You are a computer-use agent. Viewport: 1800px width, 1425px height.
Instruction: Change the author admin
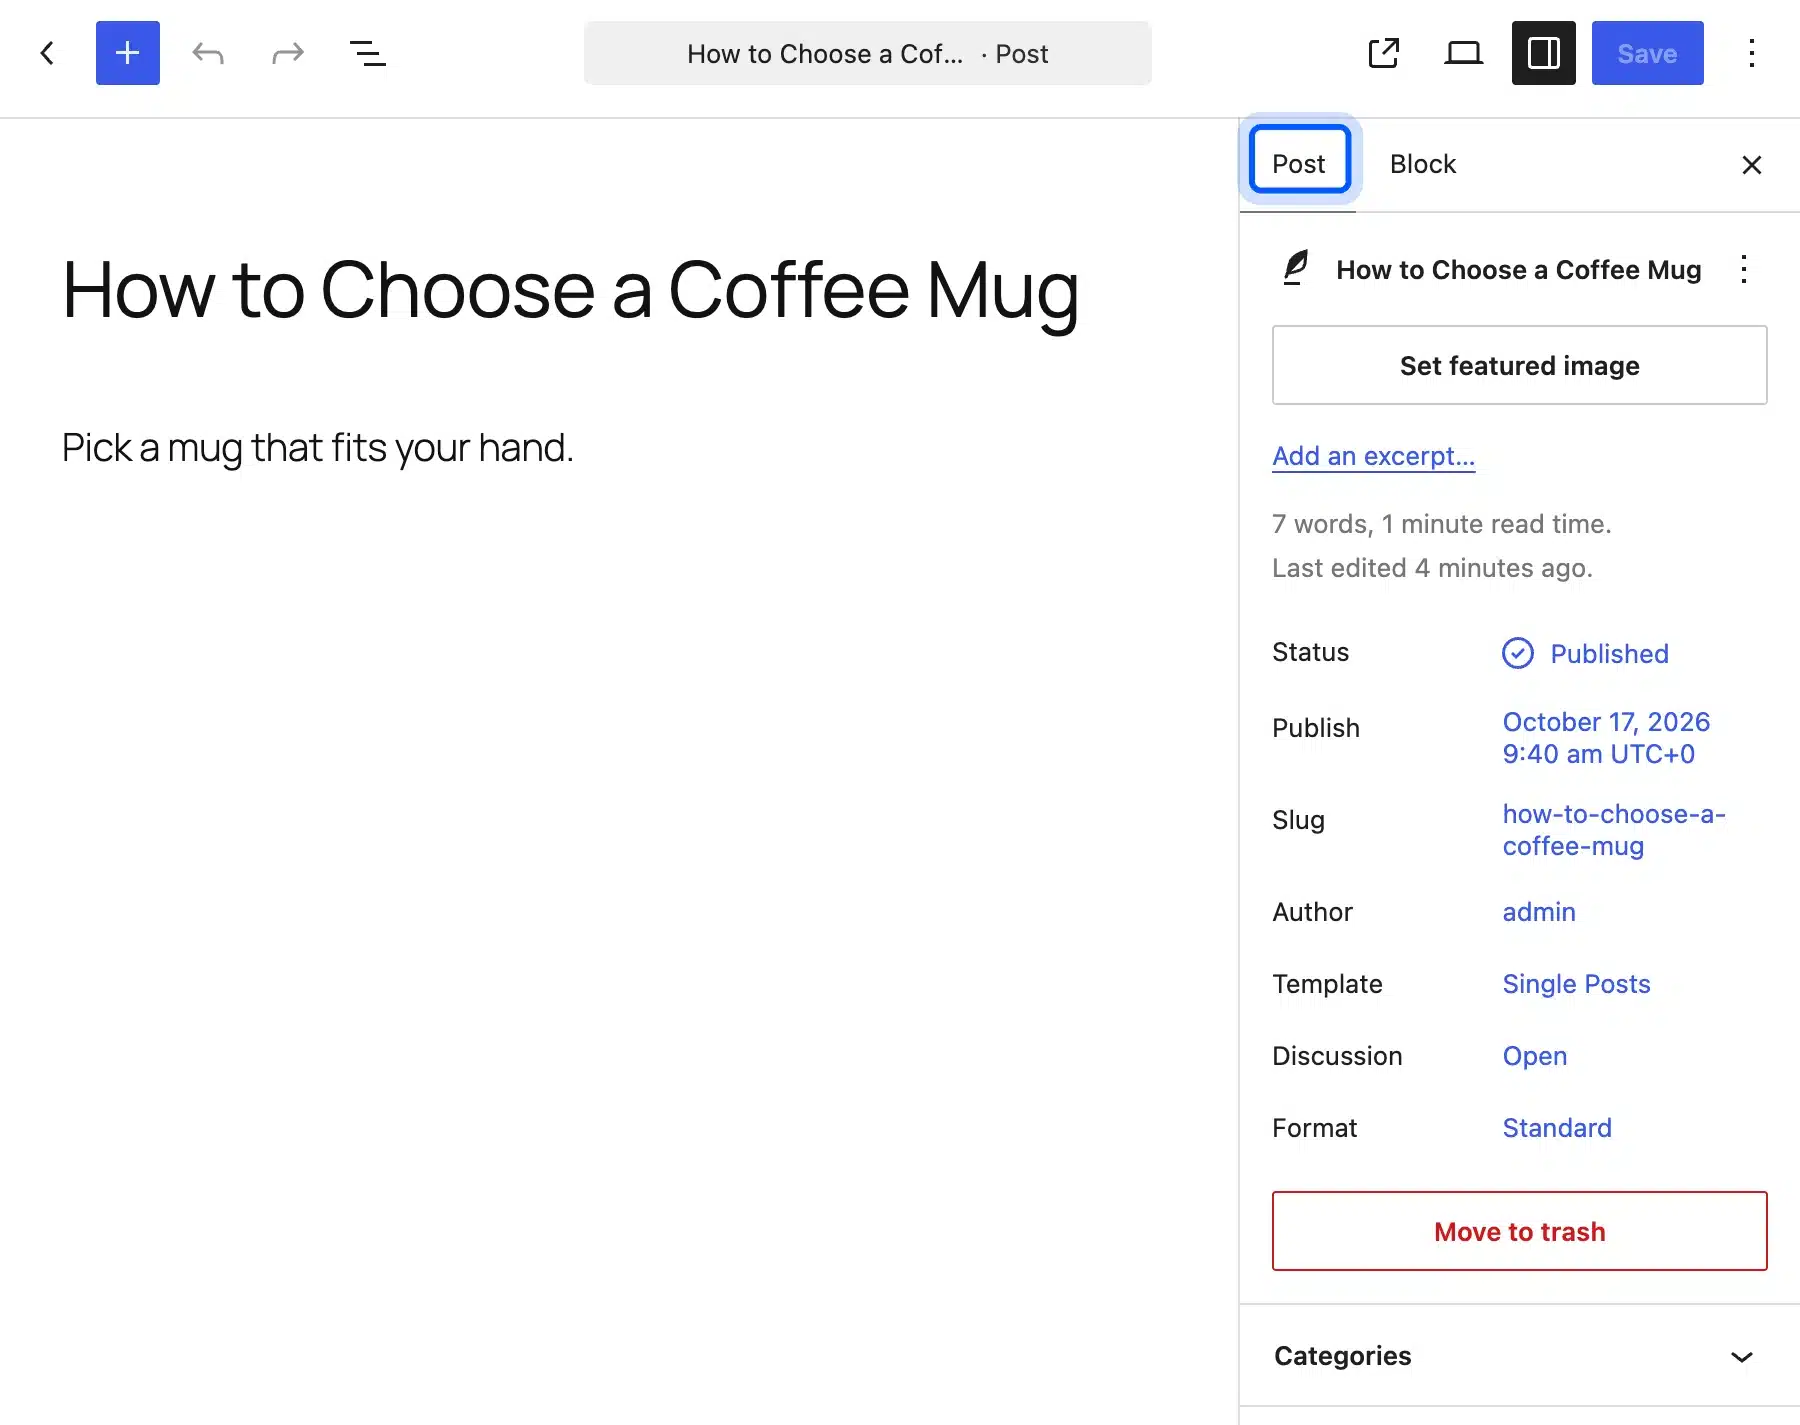click(1539, 912)
